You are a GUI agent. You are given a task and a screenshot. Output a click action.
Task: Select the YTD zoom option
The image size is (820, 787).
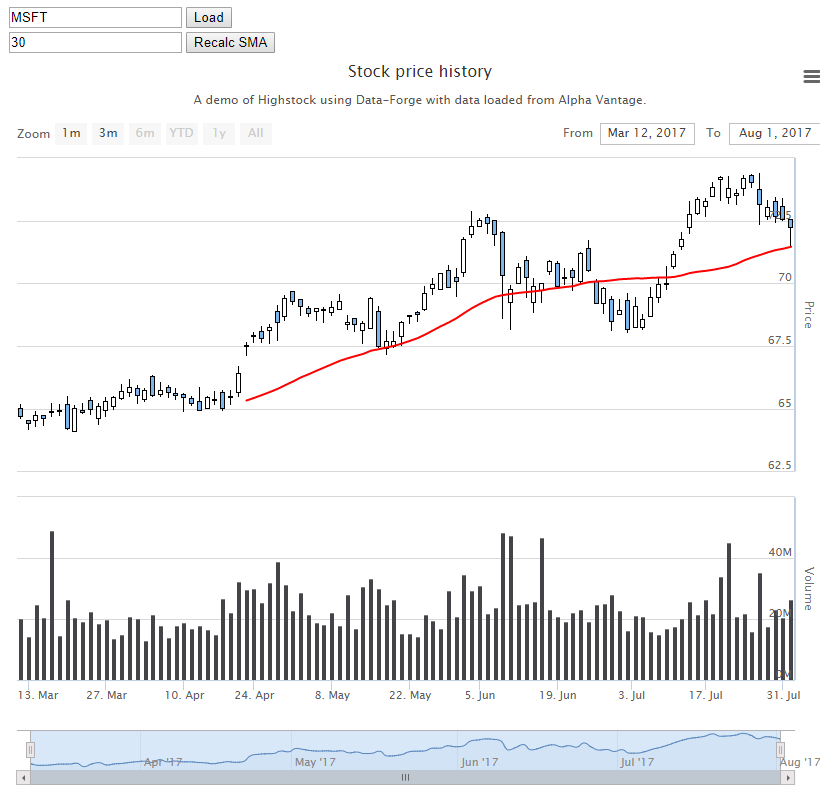[181, 133]
